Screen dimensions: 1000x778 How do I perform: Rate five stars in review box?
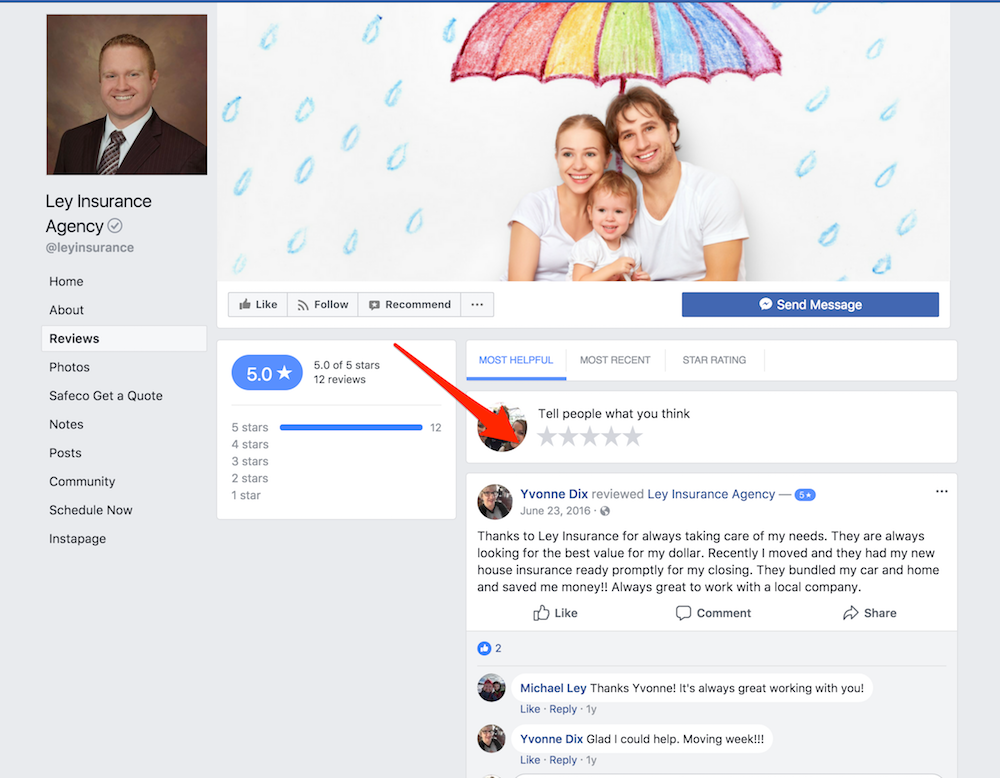(x=633, y=437)
